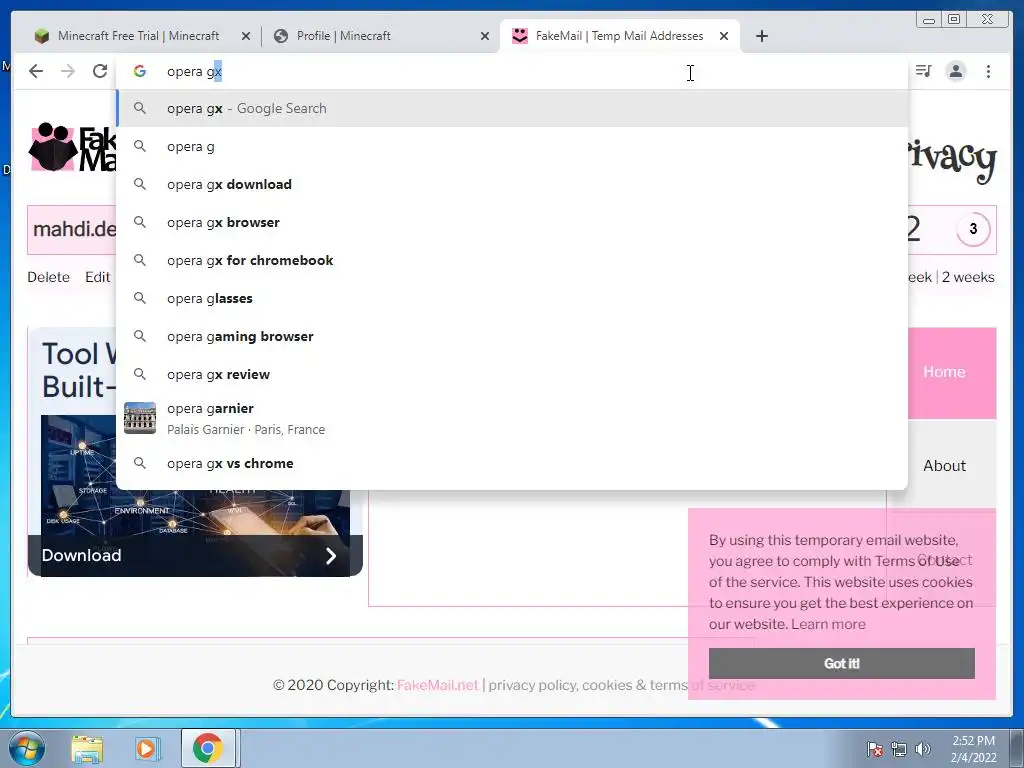Image resolution: width=1024 pixels, height=768 pixels.
Task: Close the Minecraft Free Trial tab
Action: coord(246,36)
